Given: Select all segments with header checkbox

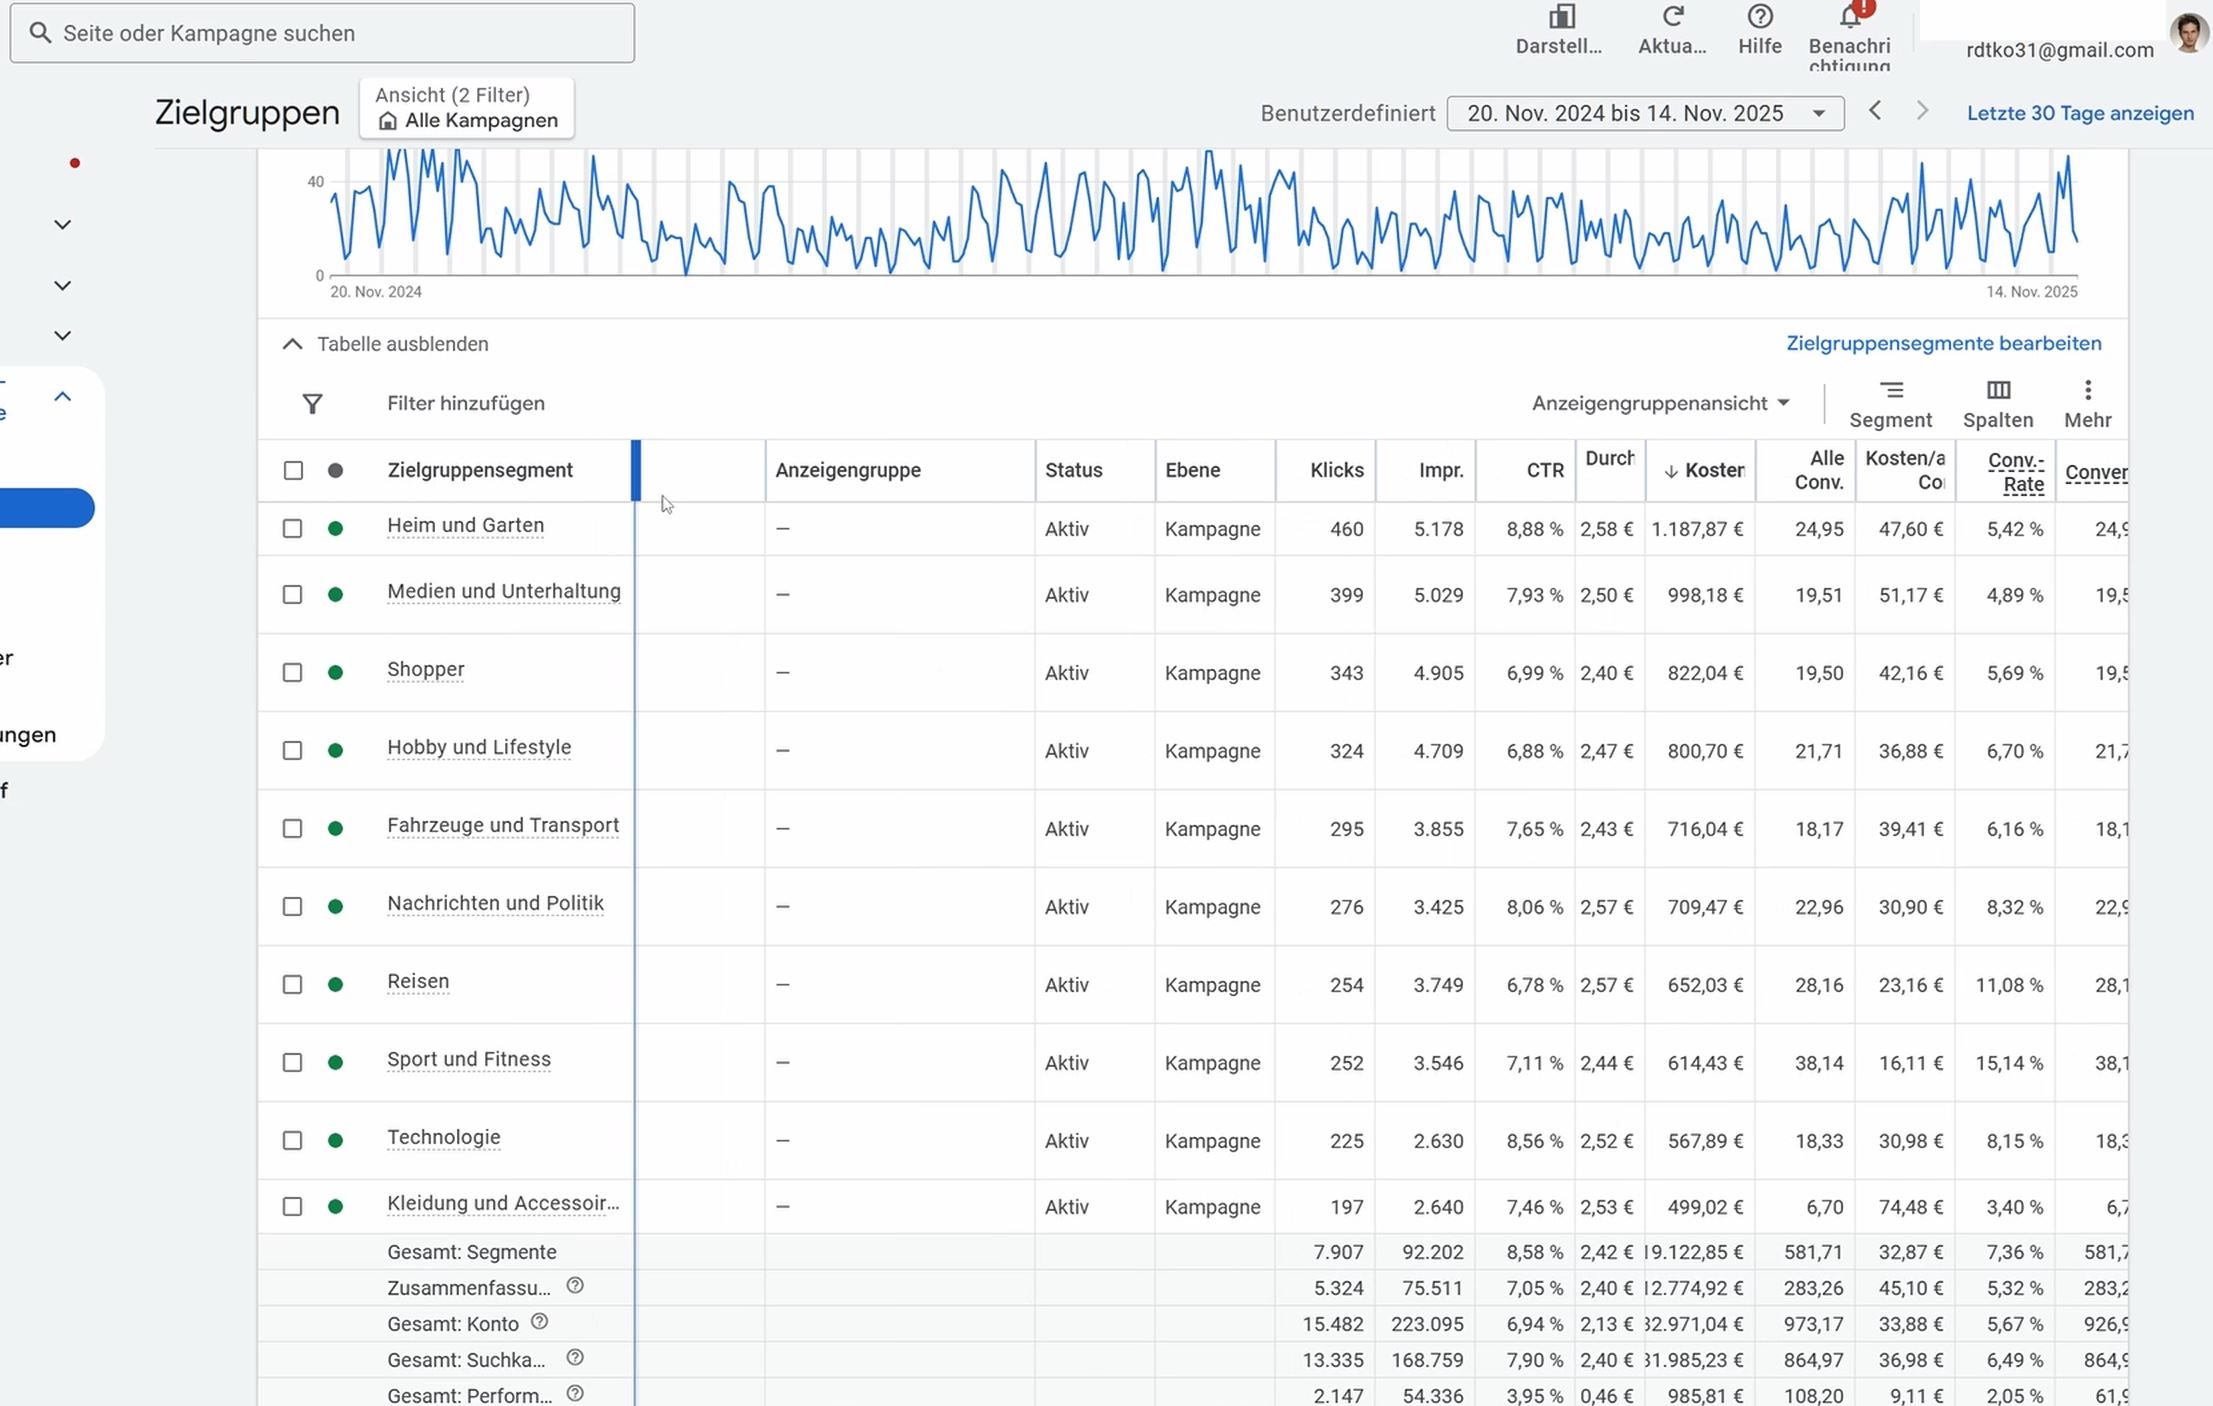Looking at the screenshot, I should pos(292,469).
